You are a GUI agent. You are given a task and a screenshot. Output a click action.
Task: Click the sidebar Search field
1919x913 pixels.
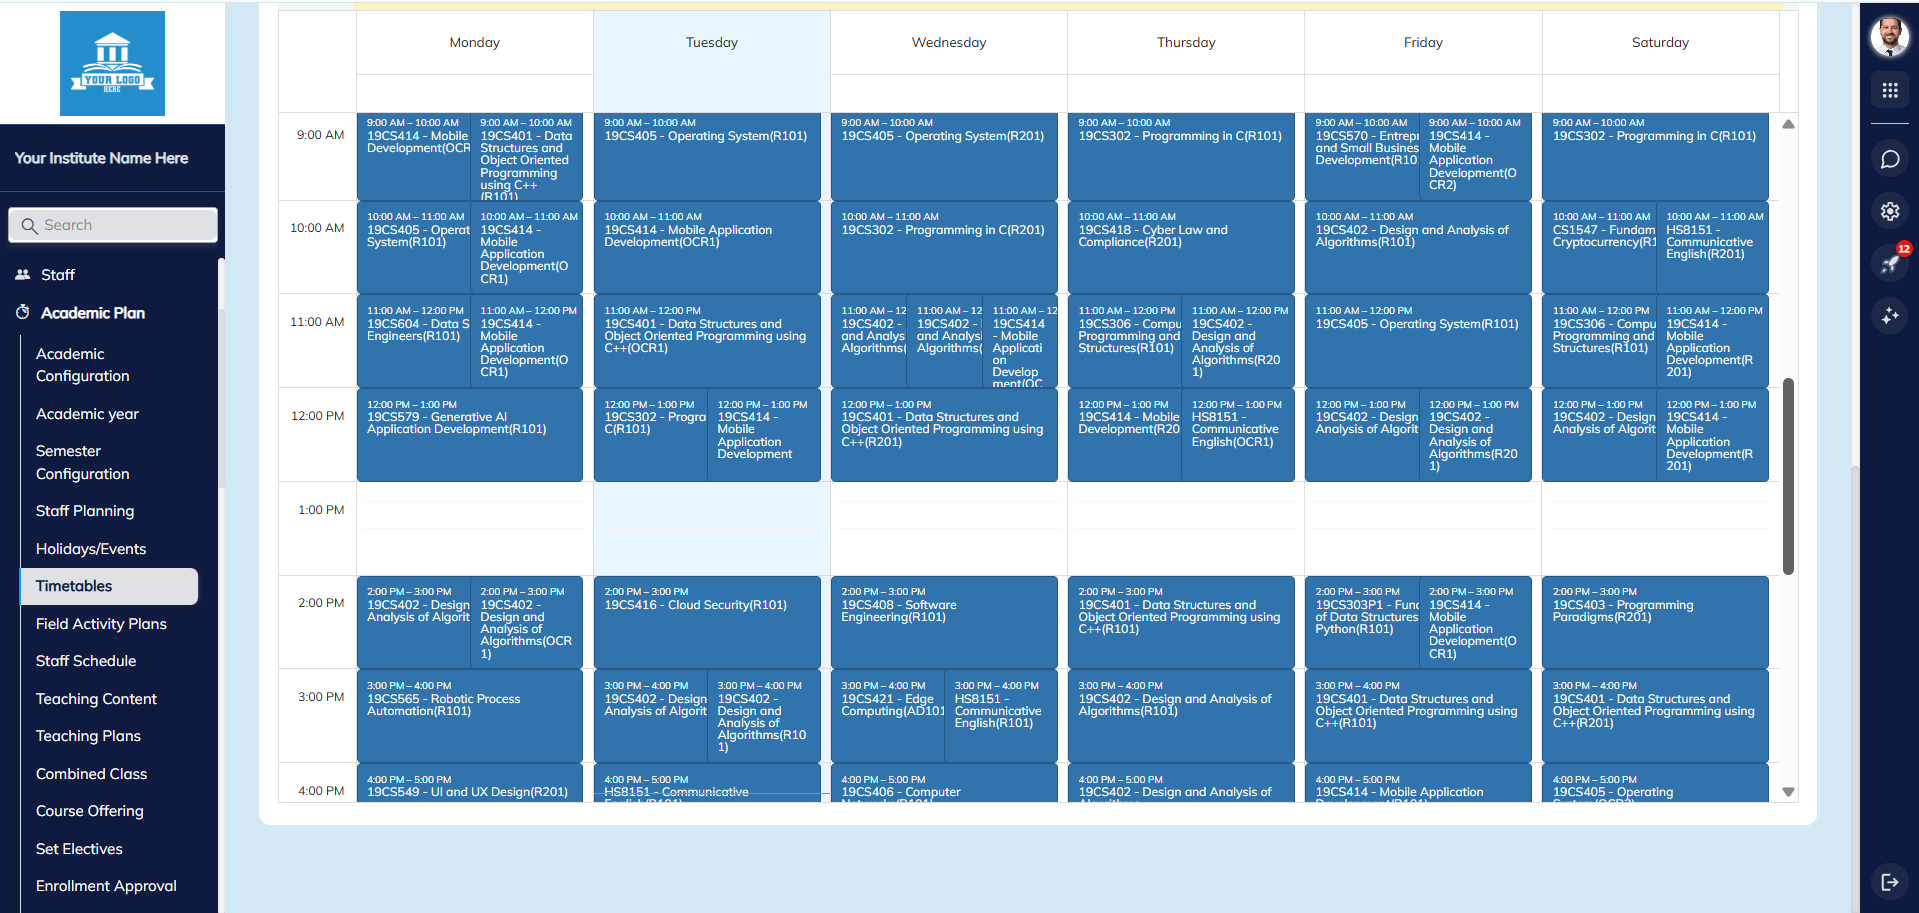(x=113, y=225)
